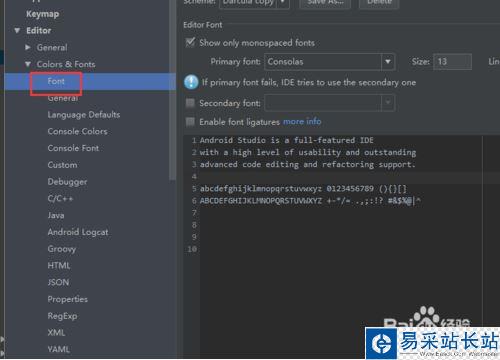Click the Consolas primary font combo box
The width and height of the screenshot is (500, 360).
pyautogui.click(x=329, y=62)
